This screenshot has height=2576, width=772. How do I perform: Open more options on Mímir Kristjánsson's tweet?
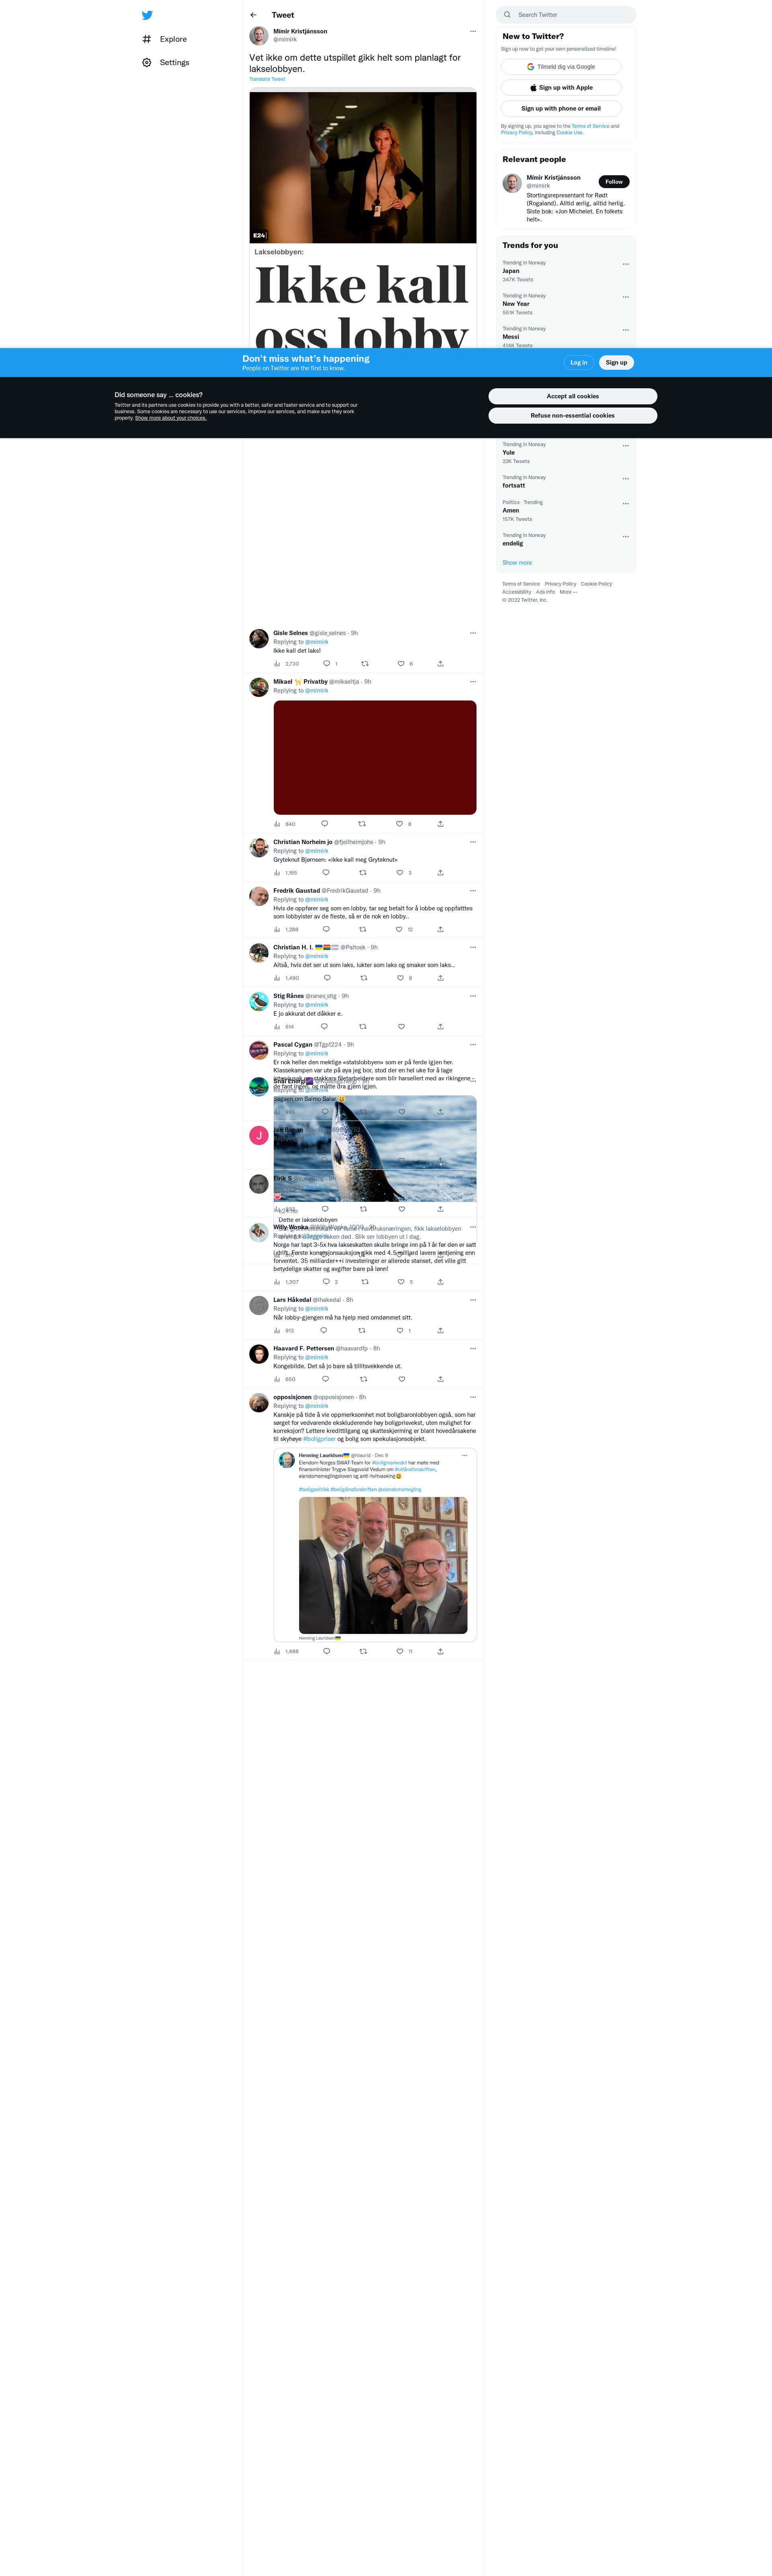(473, 31)
